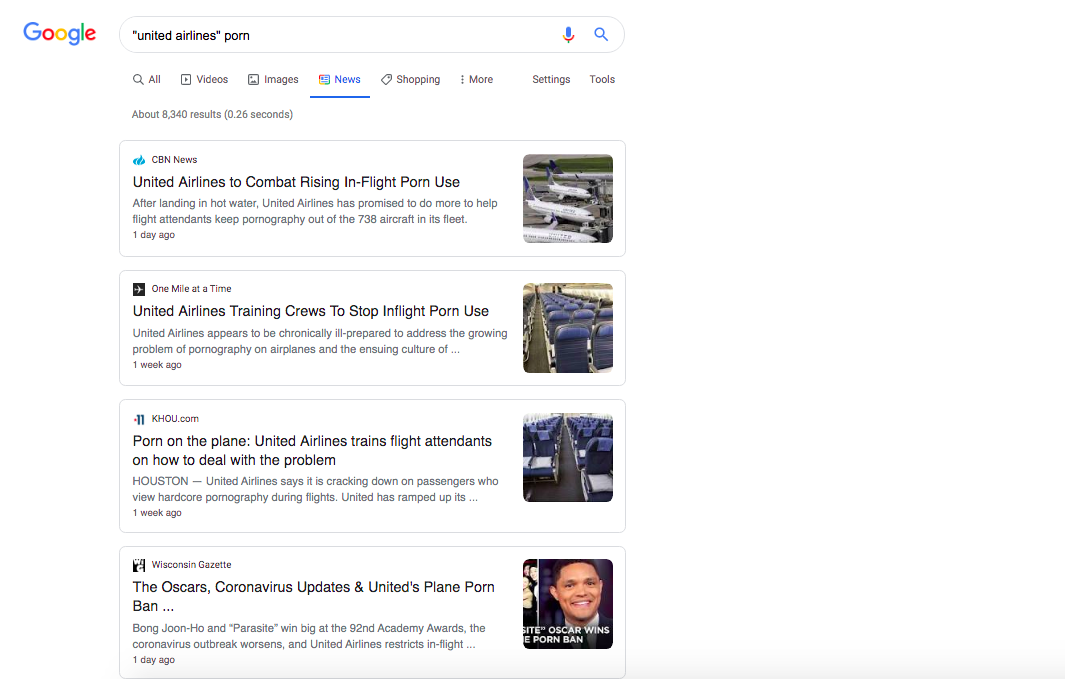The image size is (1065, 679).
Task: Switch to the All results tab
Action: 147,79
